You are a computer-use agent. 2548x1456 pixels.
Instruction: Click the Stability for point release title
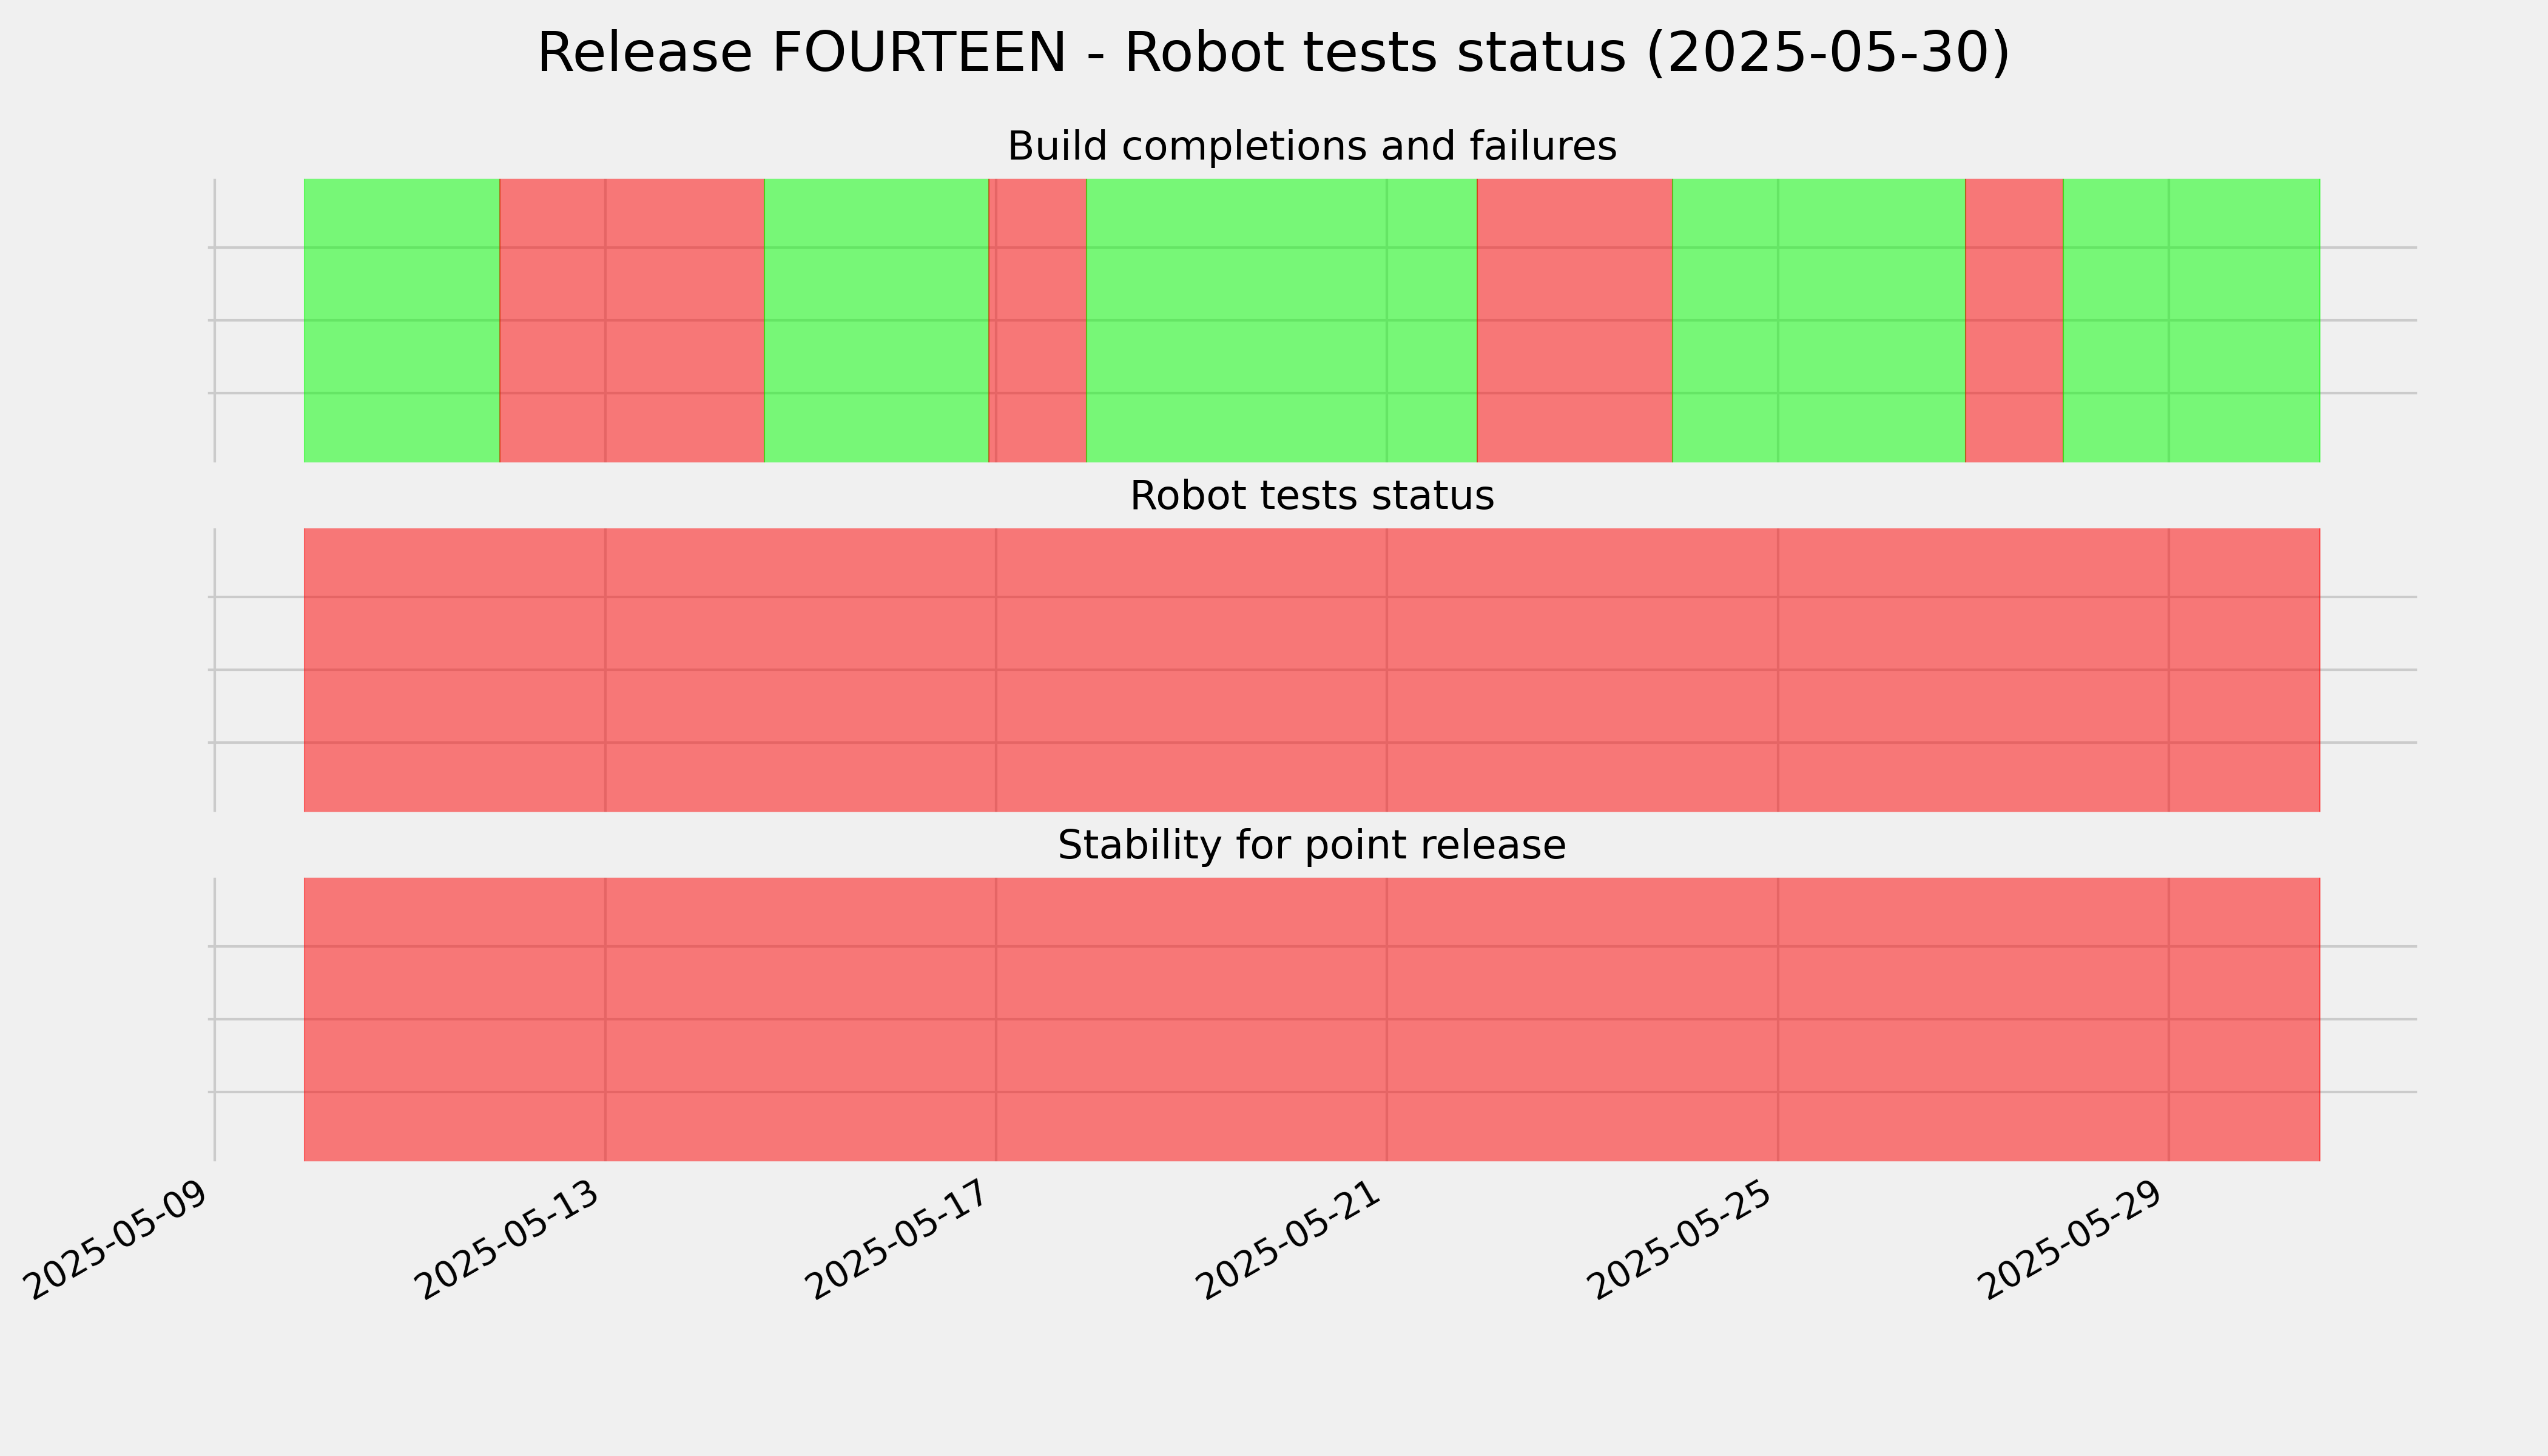1311,845
